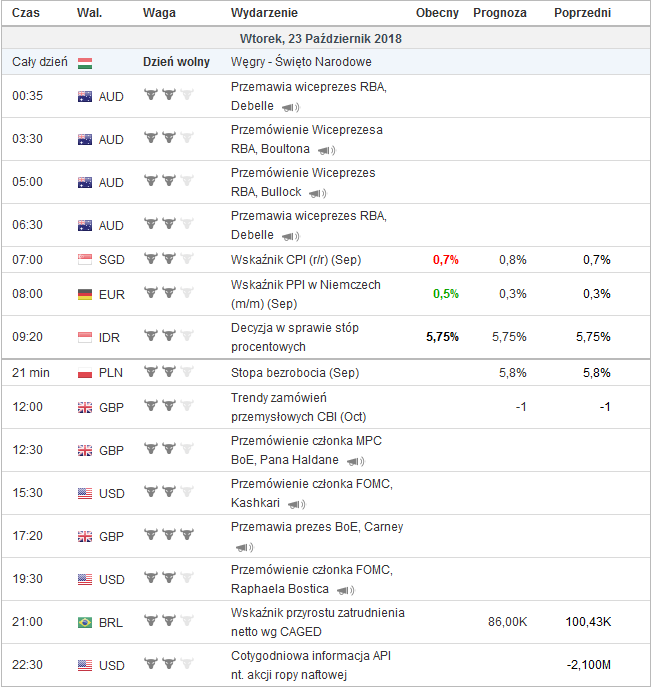Open Stopa bezrobocia (Sep) event
652x688 pixels.
(294, 373)
